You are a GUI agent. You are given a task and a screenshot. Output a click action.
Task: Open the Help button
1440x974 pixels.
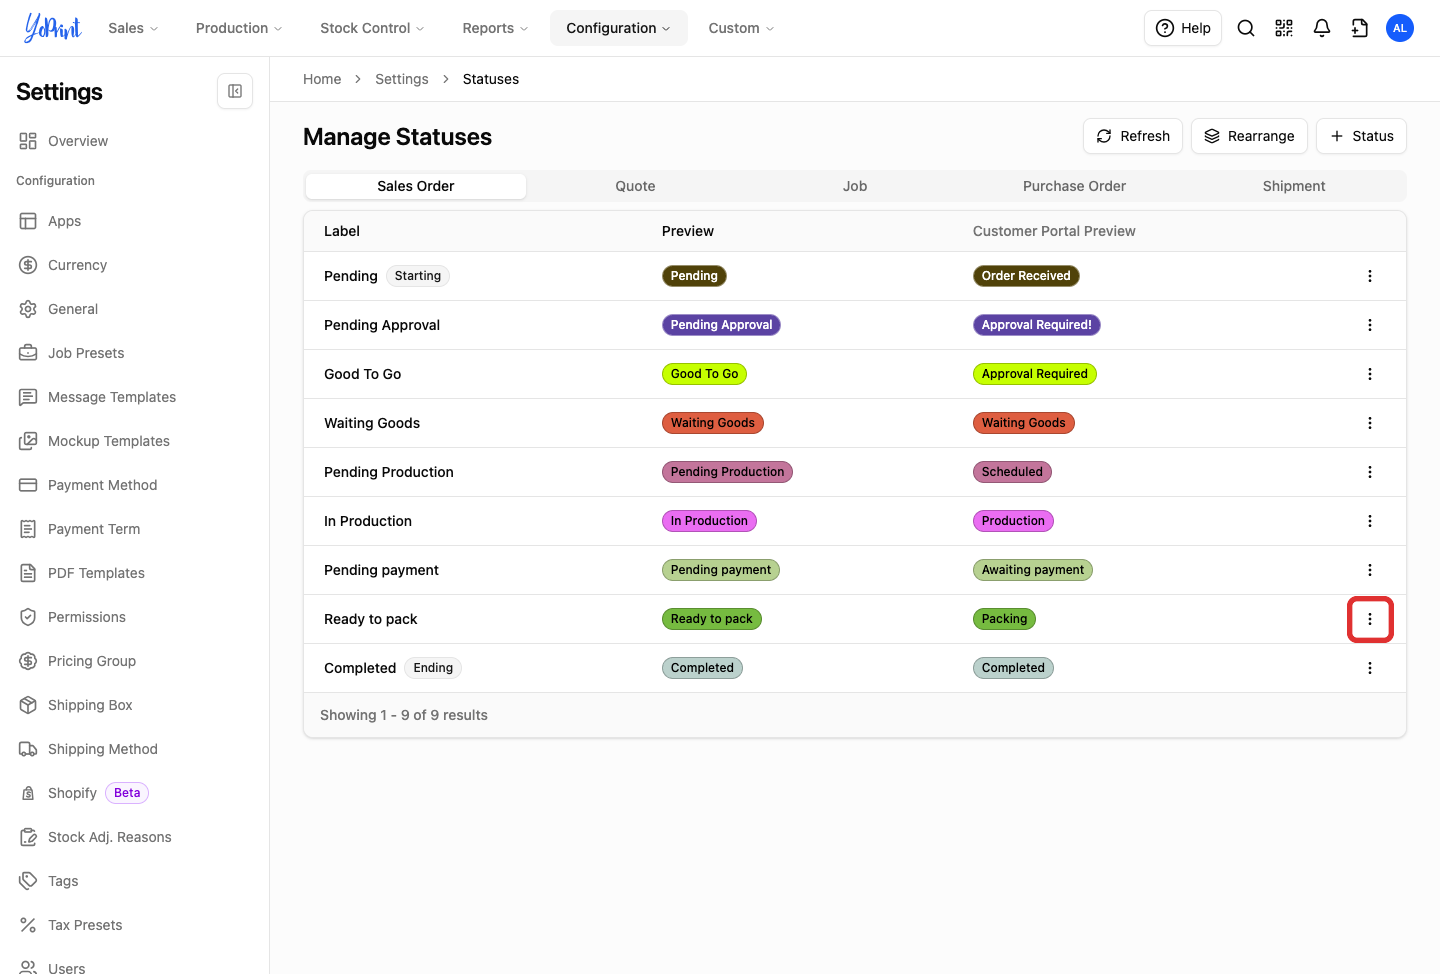coord(1183,28)
